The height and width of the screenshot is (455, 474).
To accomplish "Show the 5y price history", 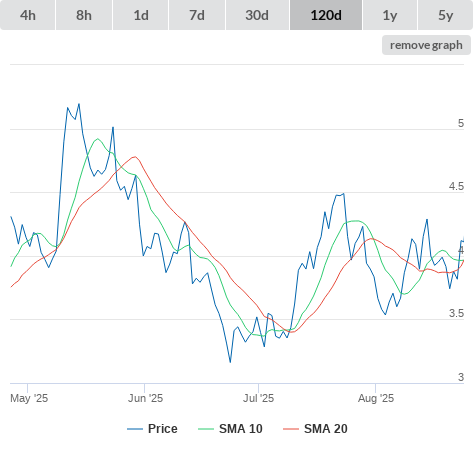I will (x=445, y=15).
